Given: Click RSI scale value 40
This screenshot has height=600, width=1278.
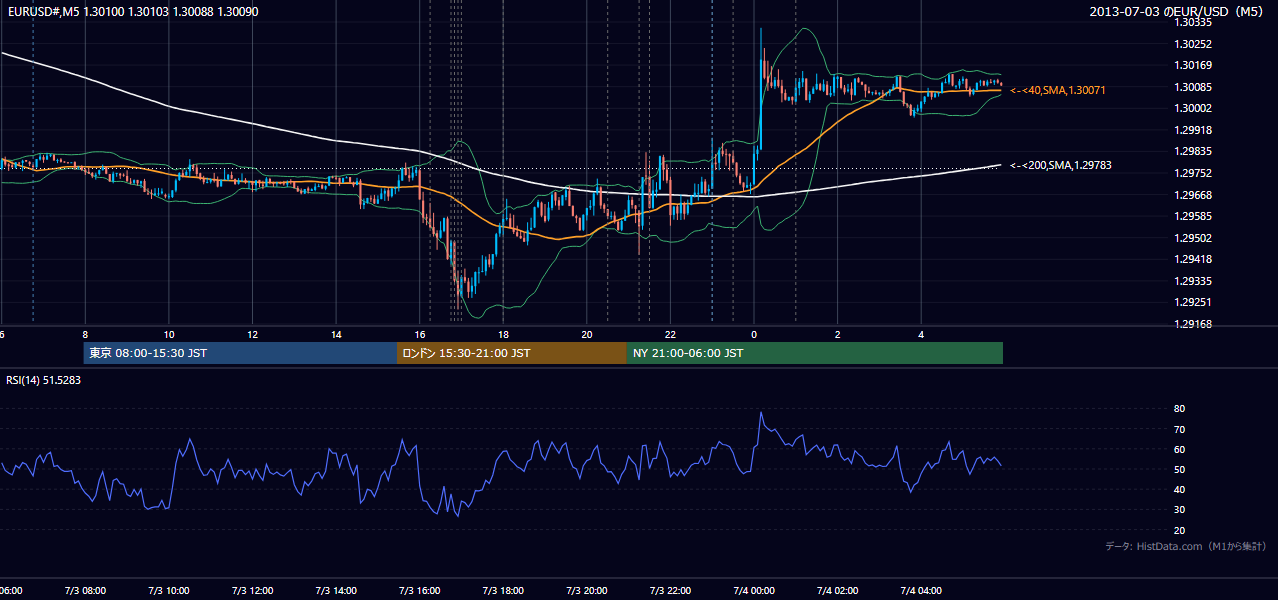Looking at the screenshot, I should point(1179,489).
